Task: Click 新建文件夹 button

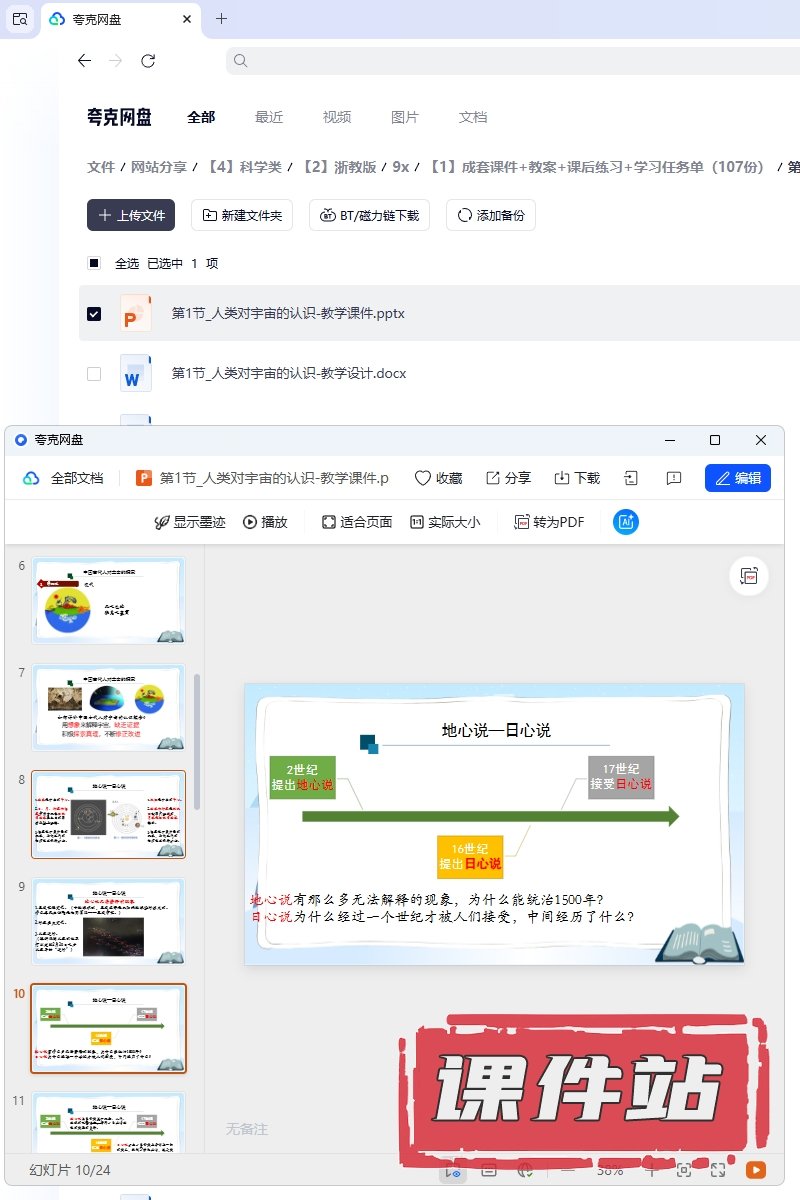Action: [242, 215]
